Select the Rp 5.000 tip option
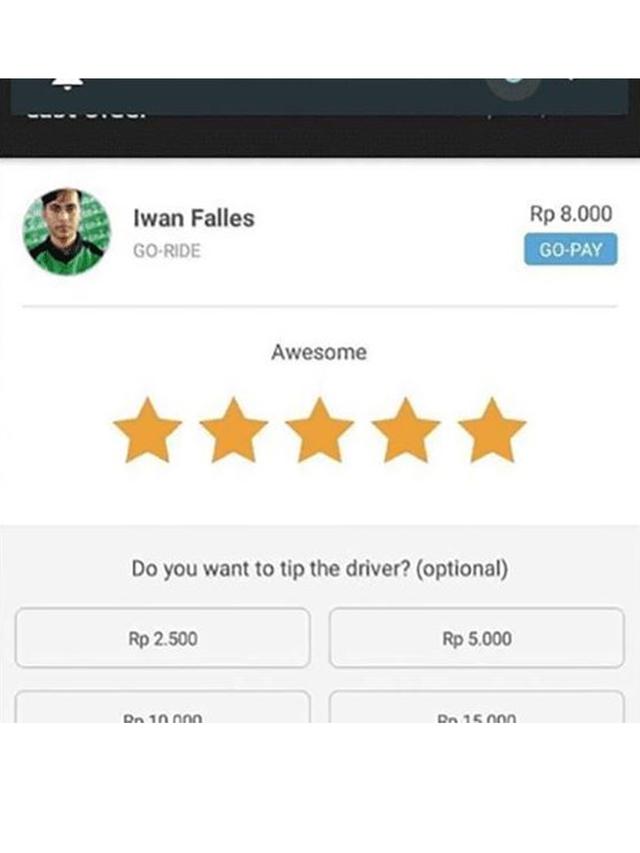This screenshot has width=640, height=853. click(477, 638)
